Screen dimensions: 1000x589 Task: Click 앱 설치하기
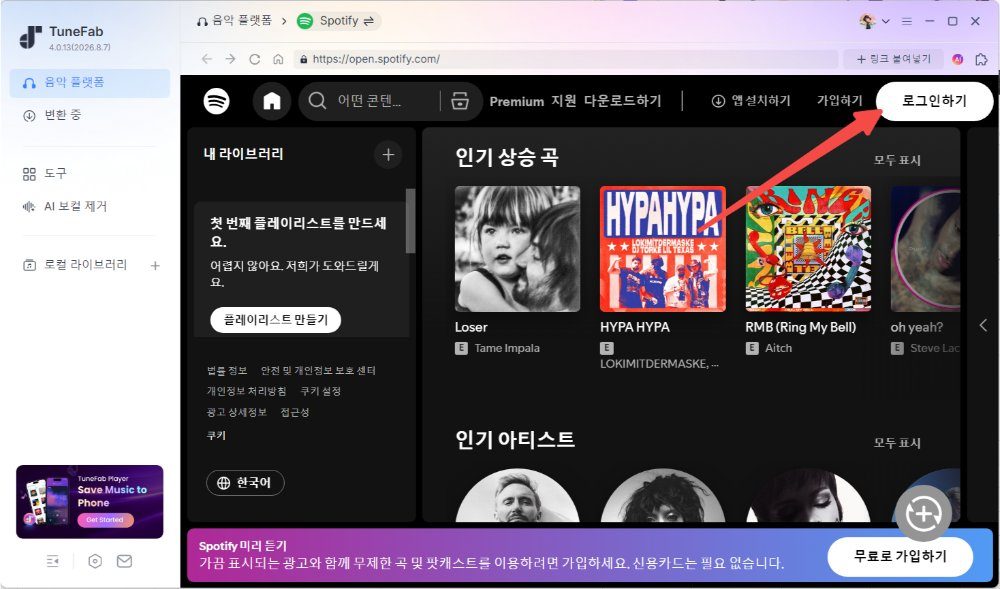pos(751,101)
